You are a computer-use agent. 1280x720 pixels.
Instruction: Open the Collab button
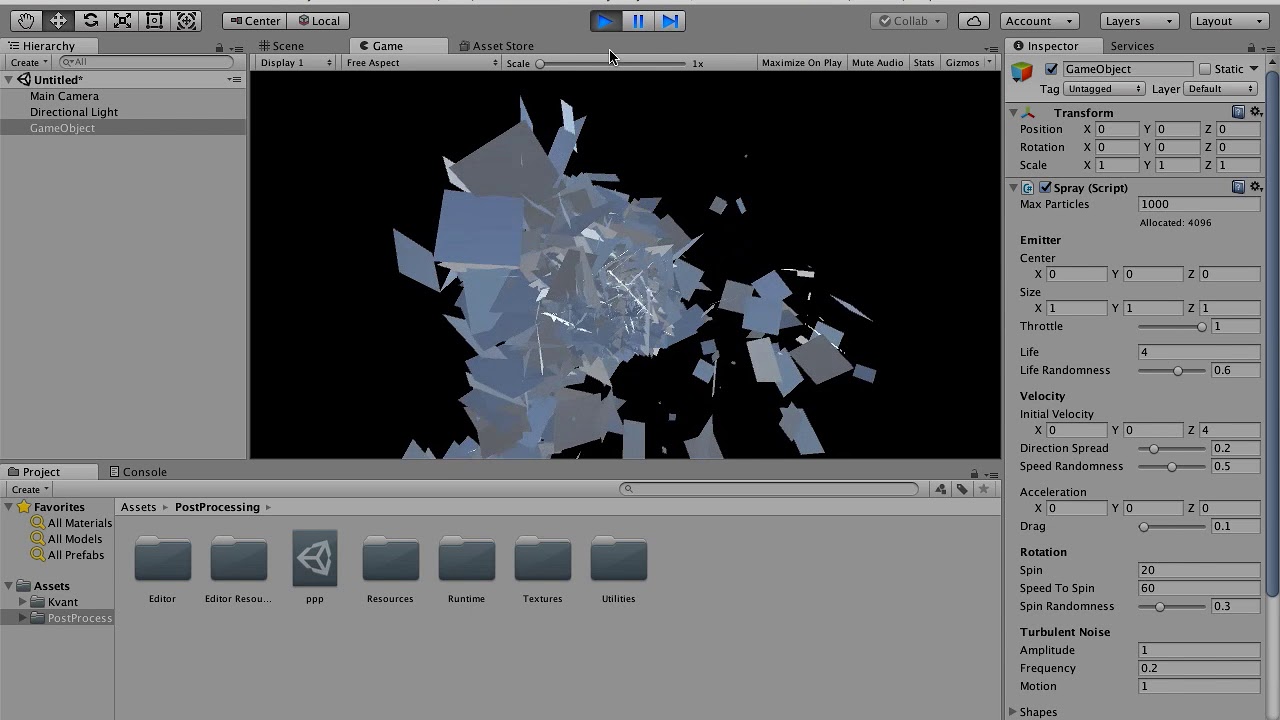pos(910,20)
